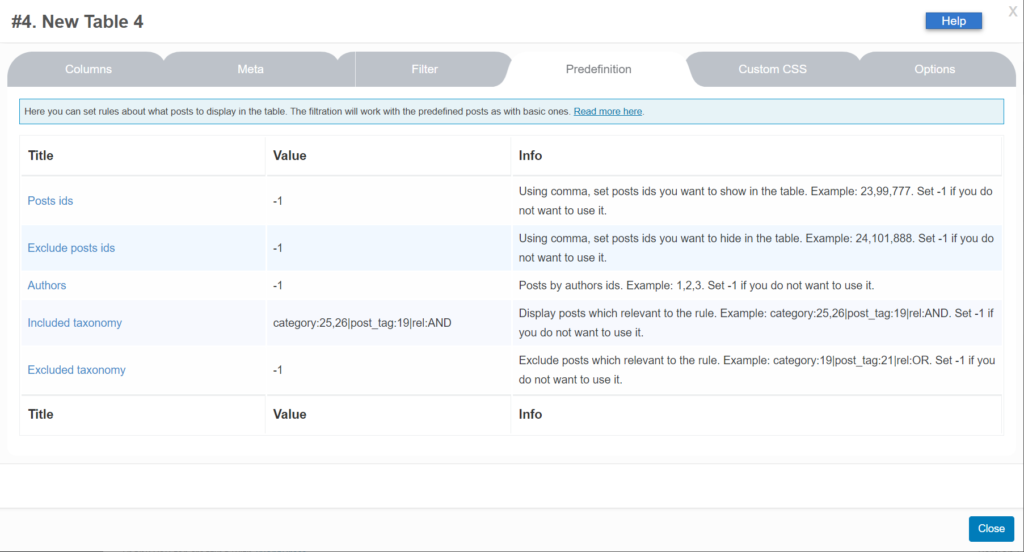Image resolution: width=1024 pixels, height=552 pixels.
Task: Open the Options tab
Action: point(934,70)
